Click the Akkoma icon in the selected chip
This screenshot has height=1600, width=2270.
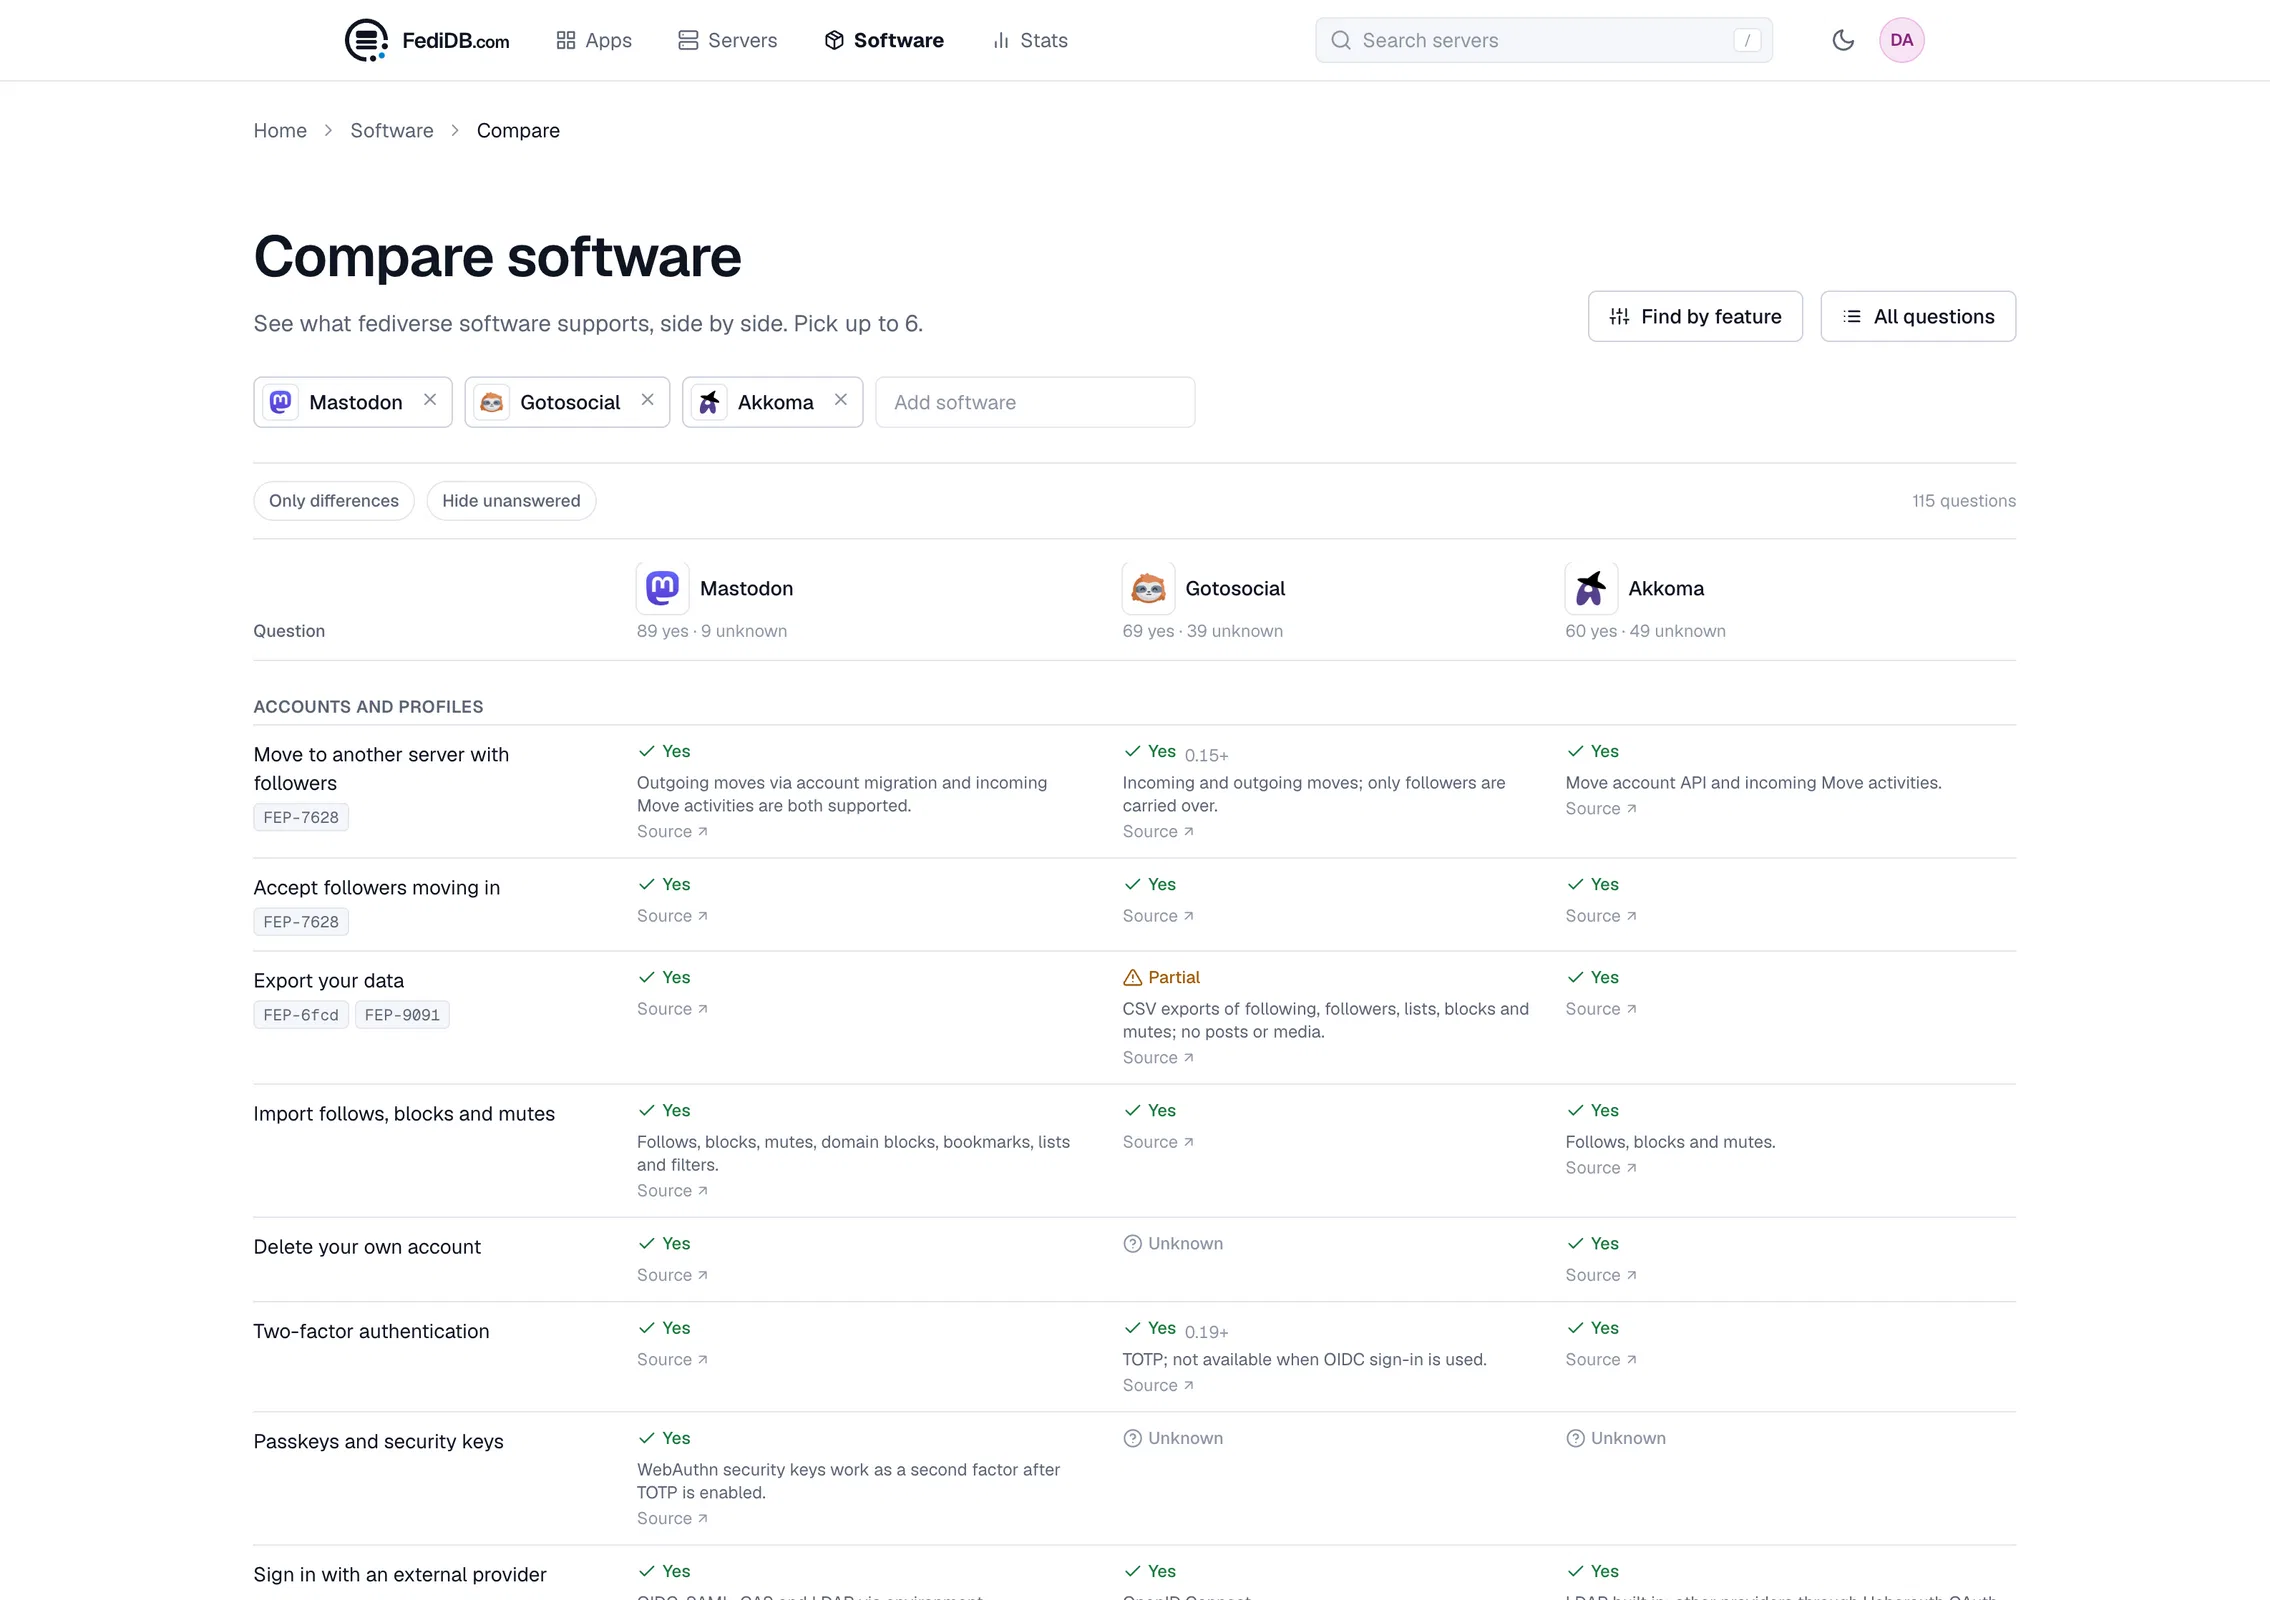[710, 402]
